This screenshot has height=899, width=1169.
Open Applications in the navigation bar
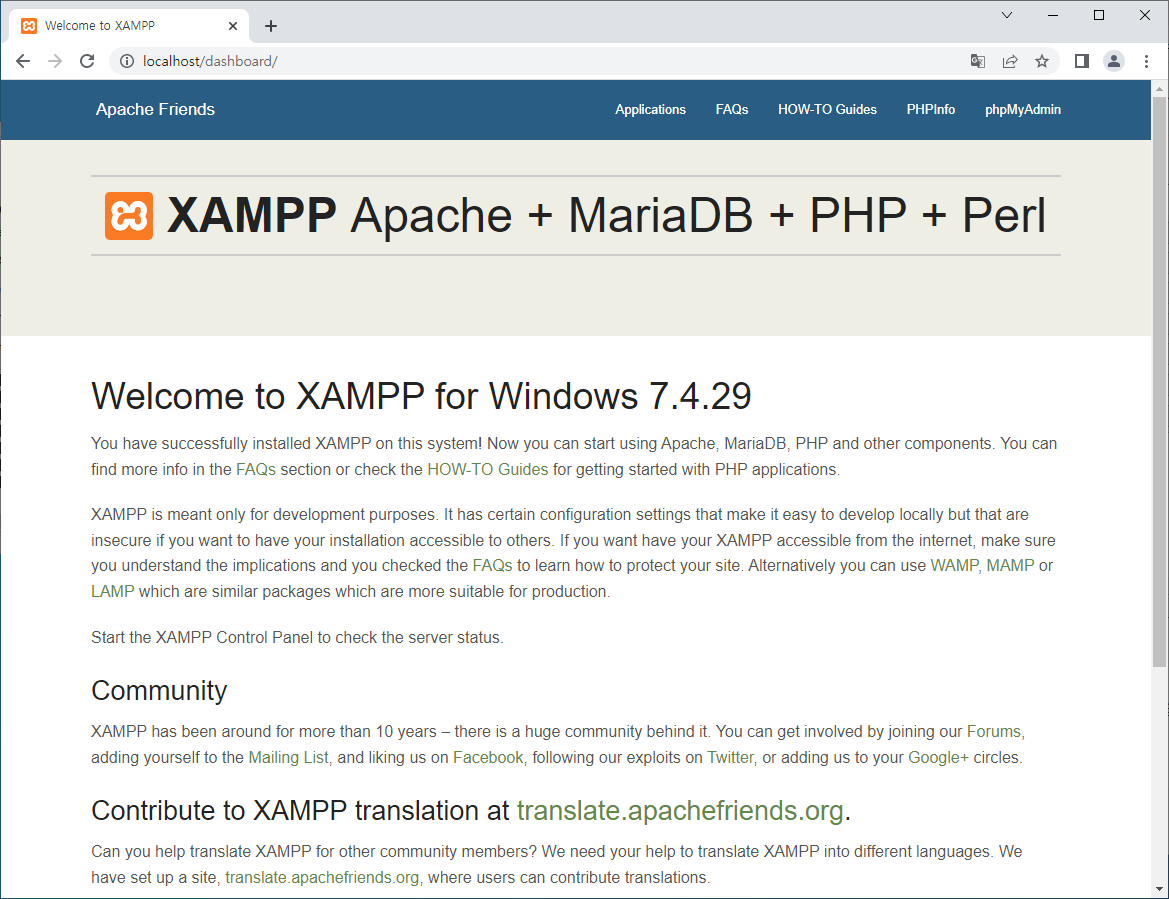coord(650,110)
